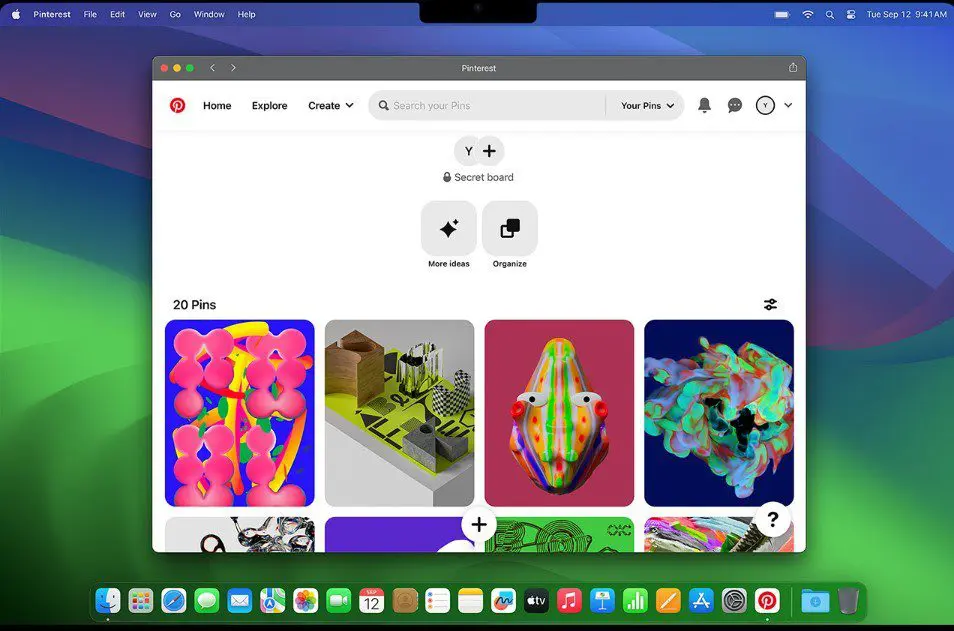Viewport: 954px width, 631px height.
Task: Open Pinterest messages speech bubble
Action: tap(735, 105)
